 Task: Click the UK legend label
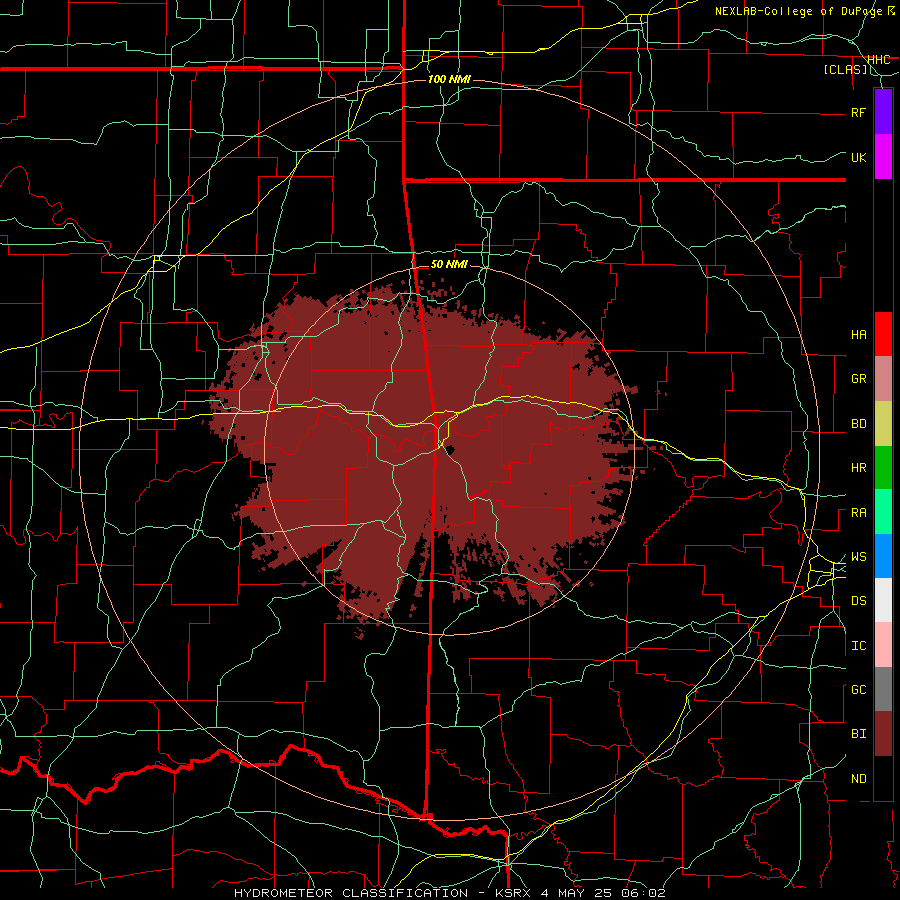859,157
